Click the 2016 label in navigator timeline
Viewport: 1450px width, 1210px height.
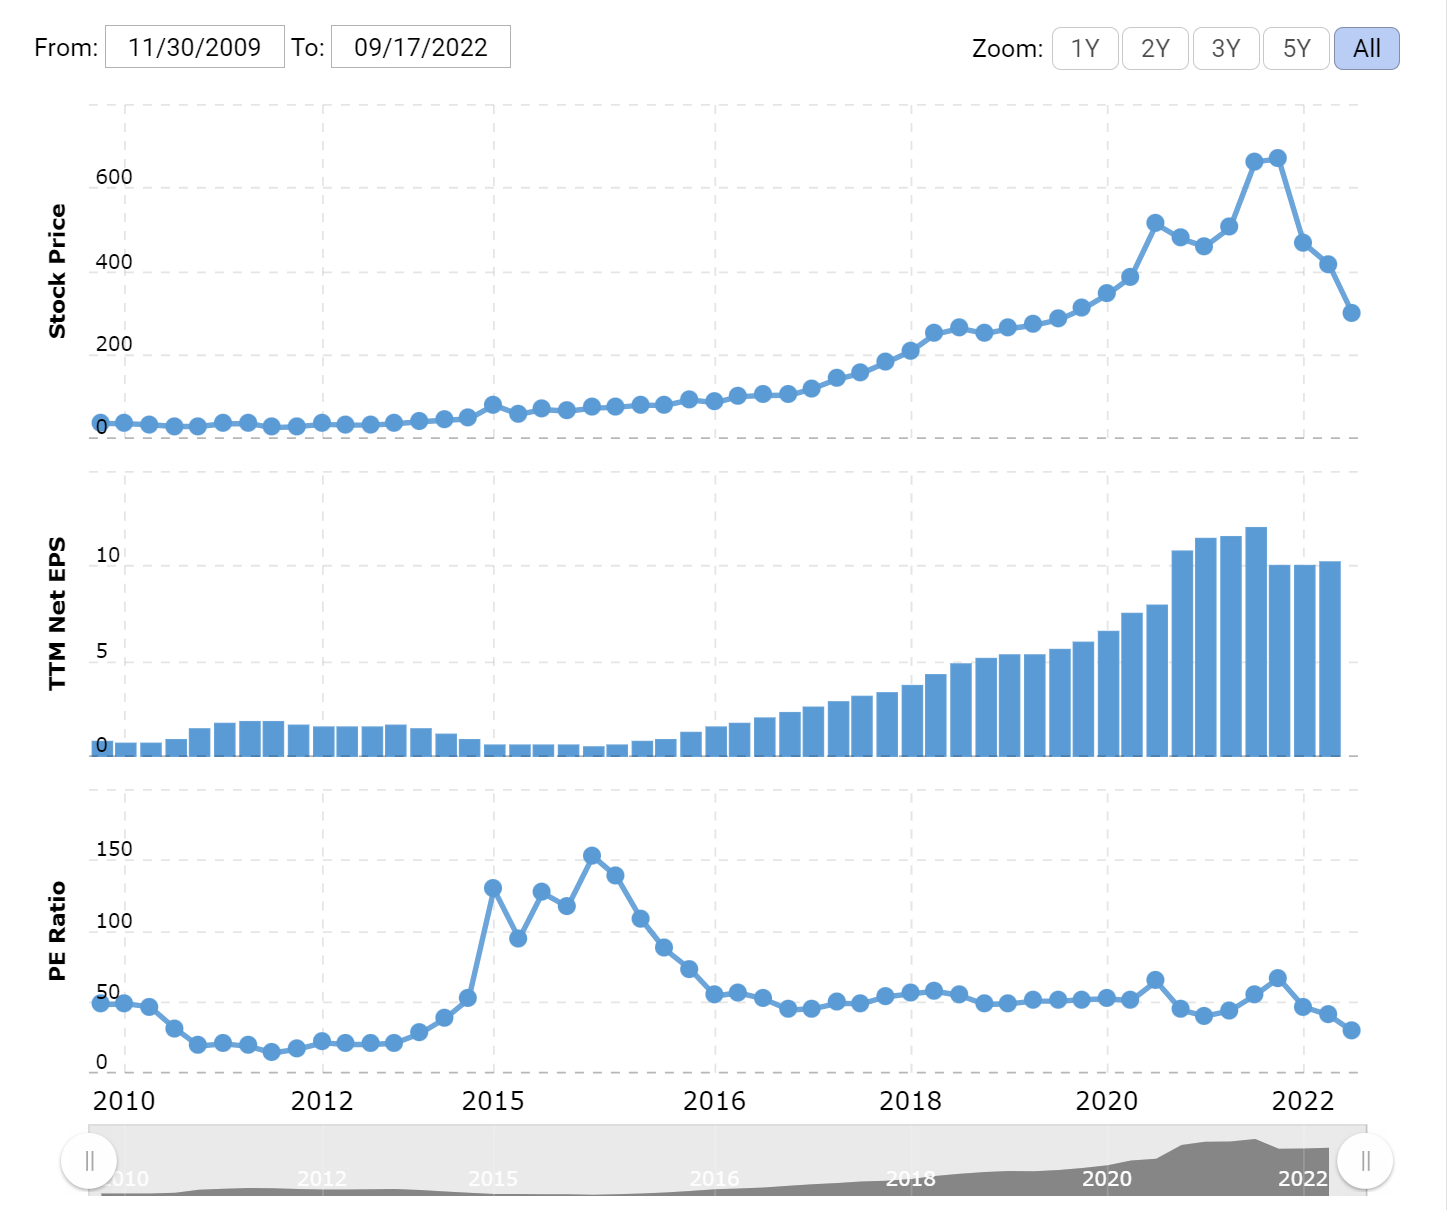[x=714, y=1179]
